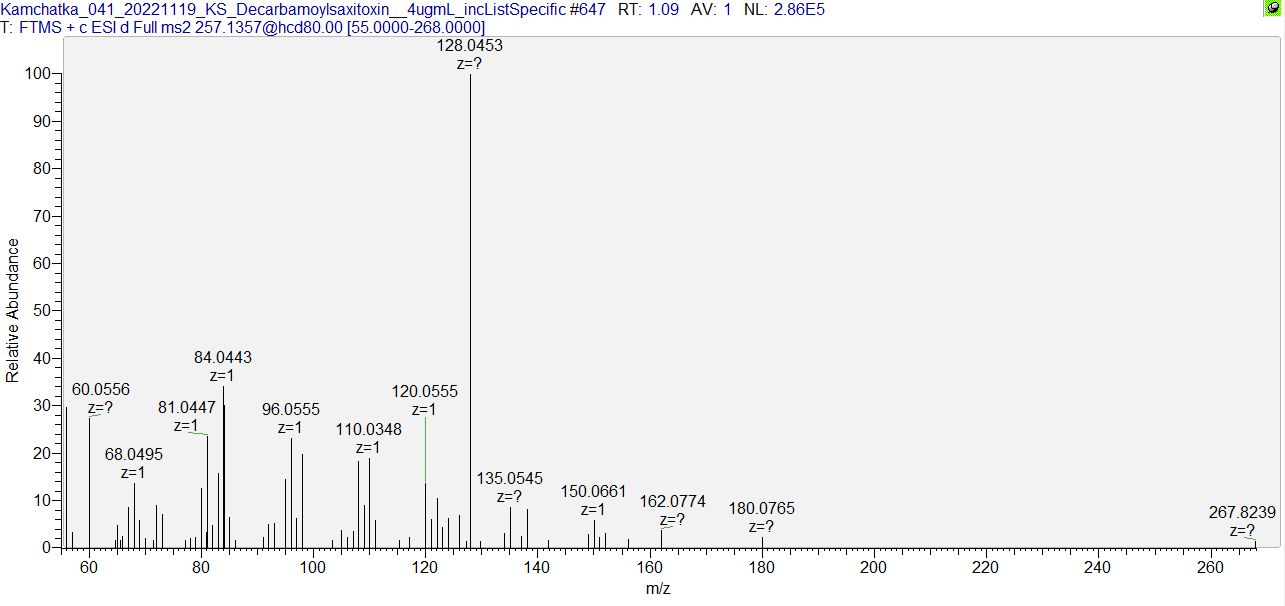
Task: Click the 162.0774 peak label
Action: point(673,501)
